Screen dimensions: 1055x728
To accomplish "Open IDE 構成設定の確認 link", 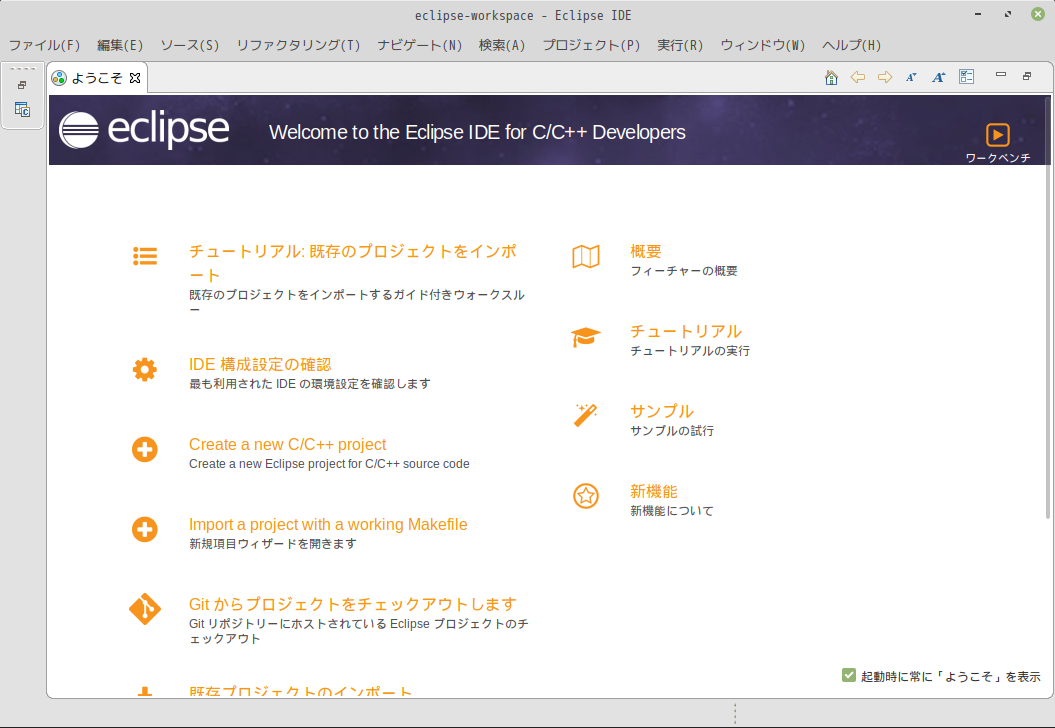I will tap(260, 365).
